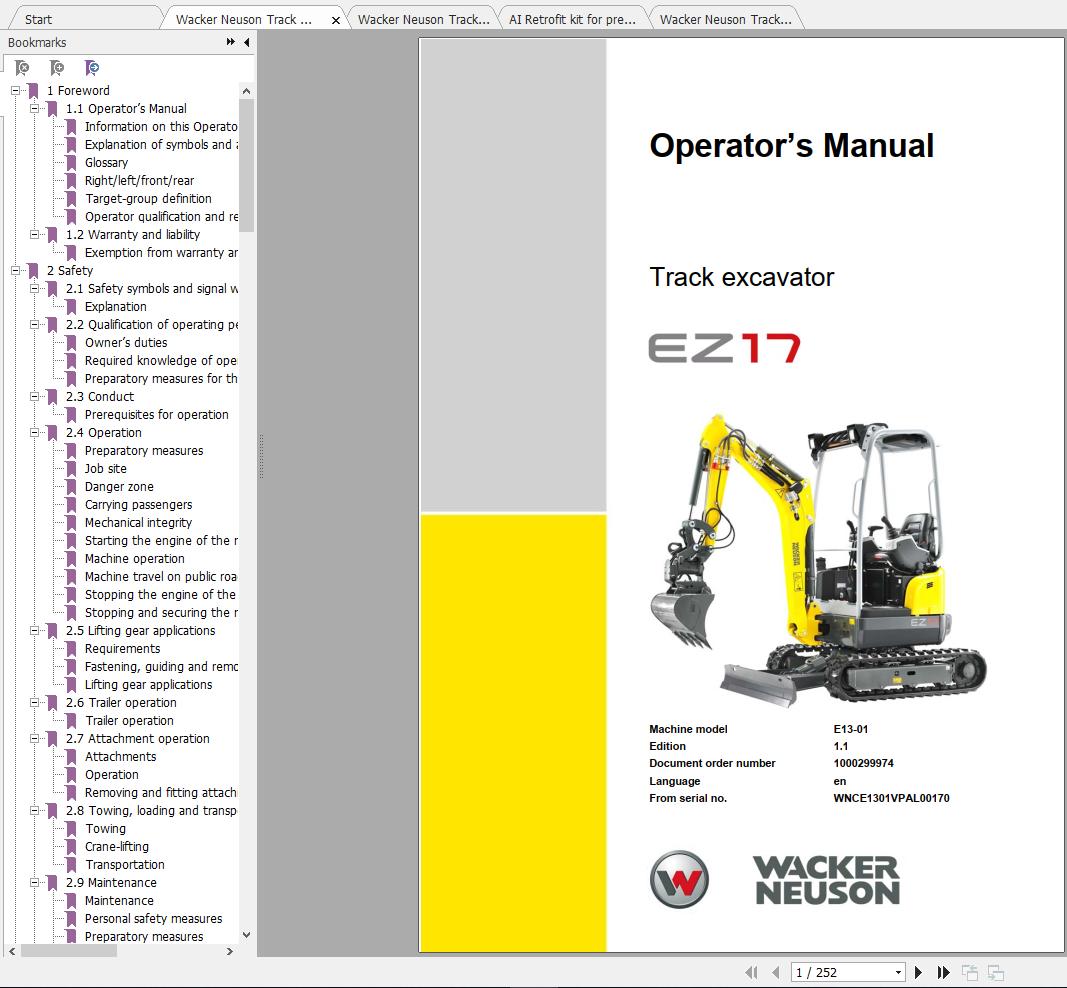This screenshot has width=1067, height=988.
Task: Collapse the 1.1 Operator's Manual node
Action: 34,108
